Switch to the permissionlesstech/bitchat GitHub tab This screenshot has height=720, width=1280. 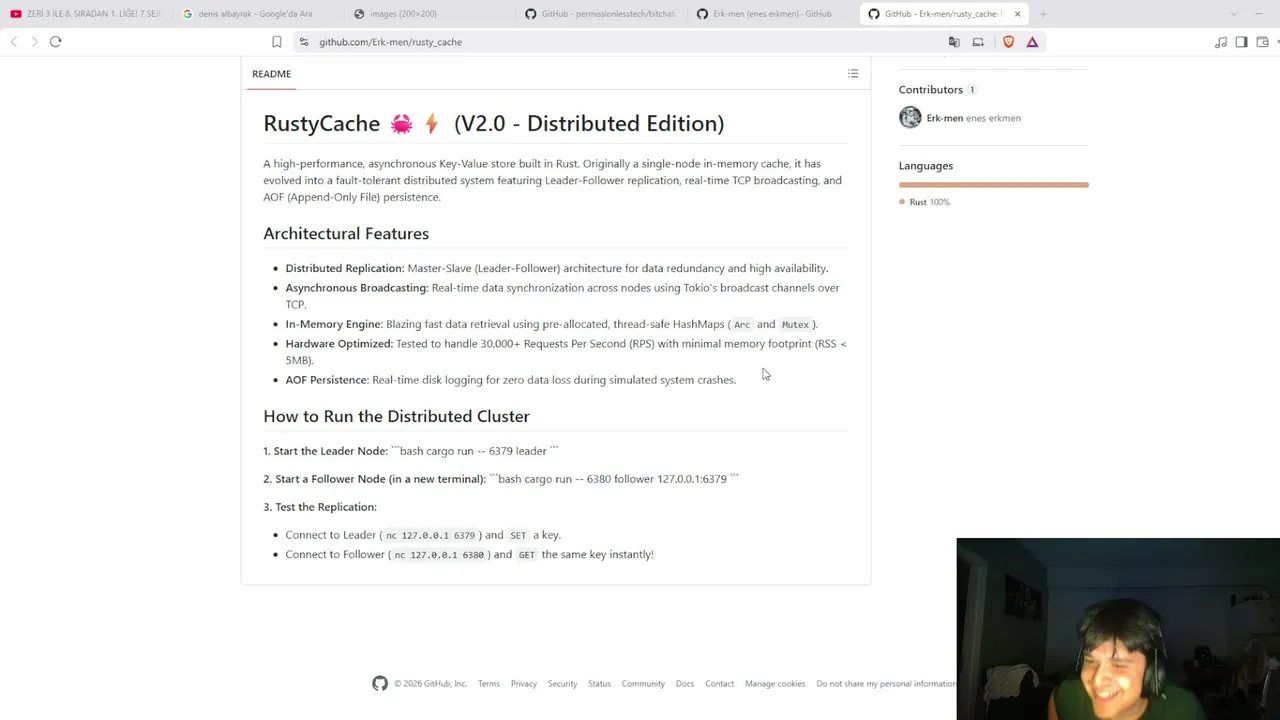599,14
